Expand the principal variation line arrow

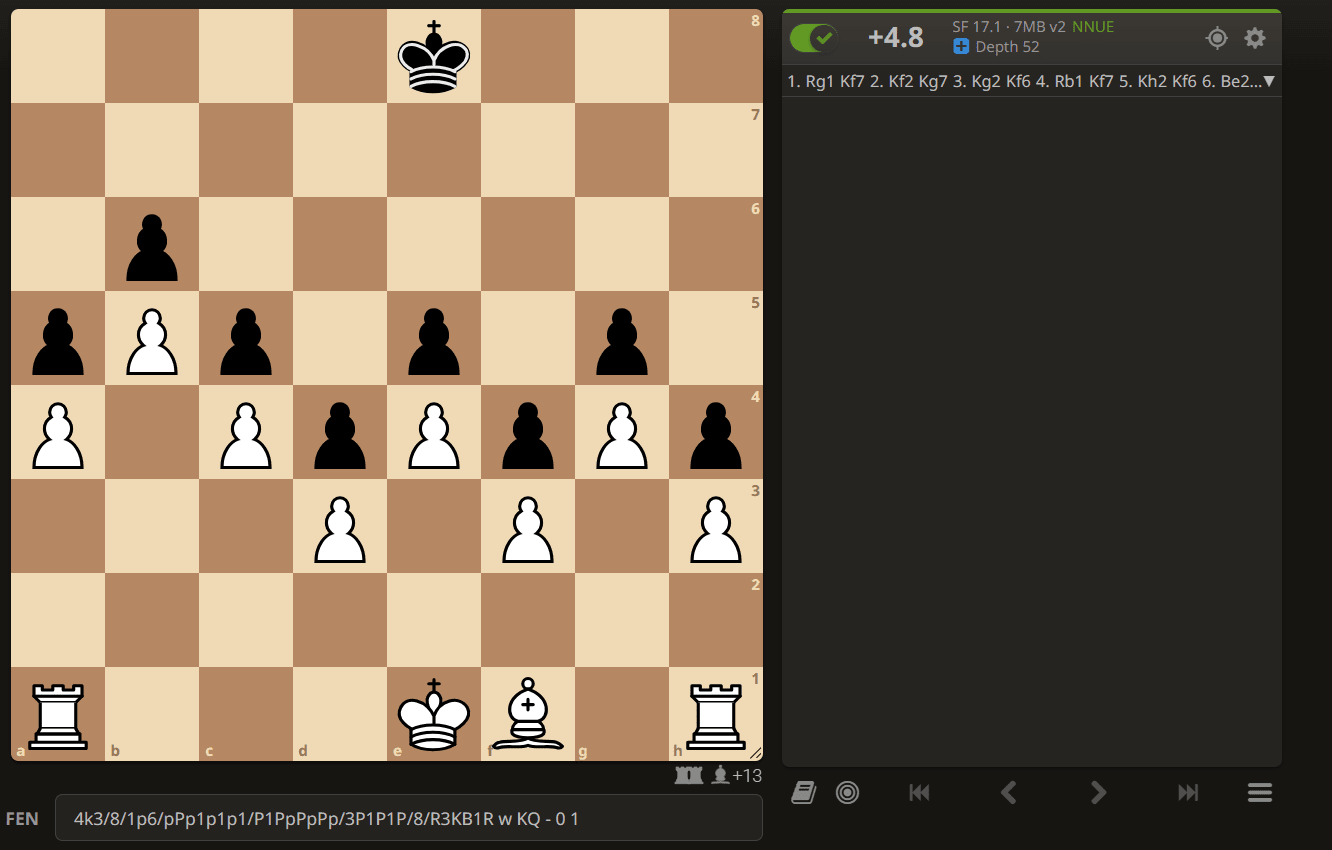(1269, 81)
